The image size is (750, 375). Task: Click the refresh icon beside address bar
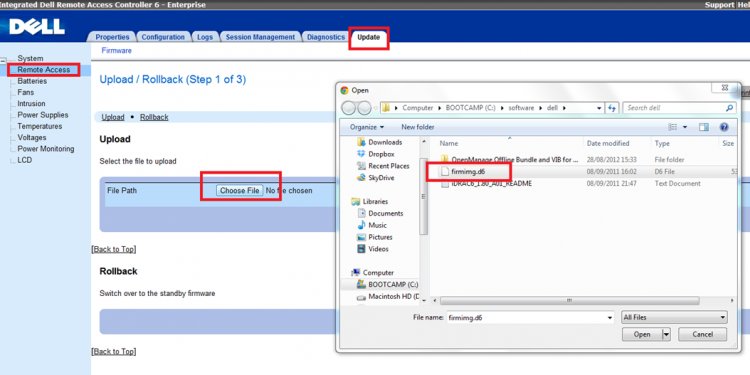pyautogui.click(x=612, y=108)
